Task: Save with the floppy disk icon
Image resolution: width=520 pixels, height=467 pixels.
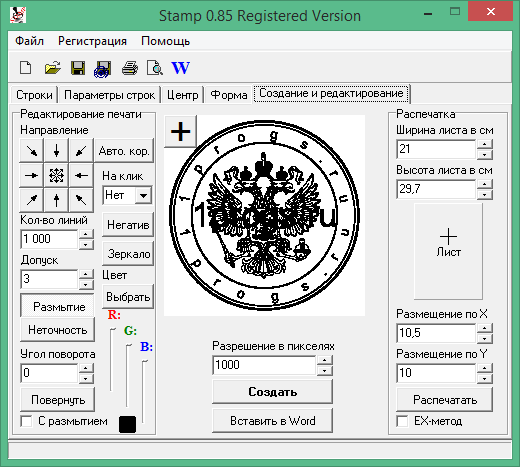Action: pos(78,68)
